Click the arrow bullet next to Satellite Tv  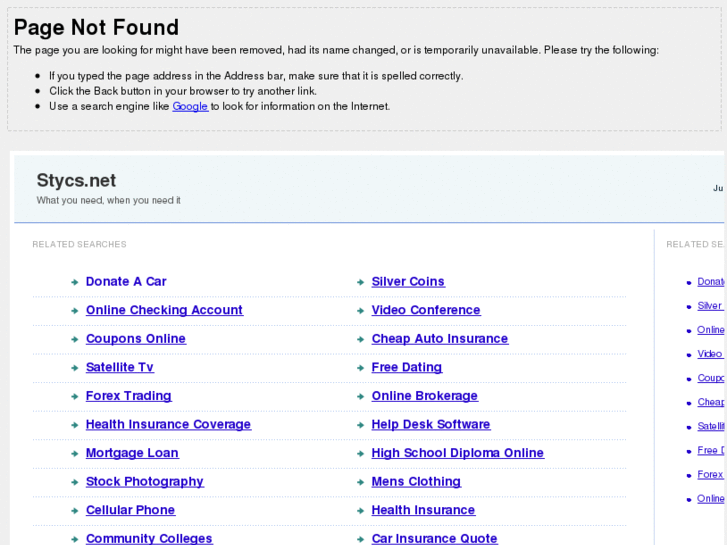click(x=75, y=368)
